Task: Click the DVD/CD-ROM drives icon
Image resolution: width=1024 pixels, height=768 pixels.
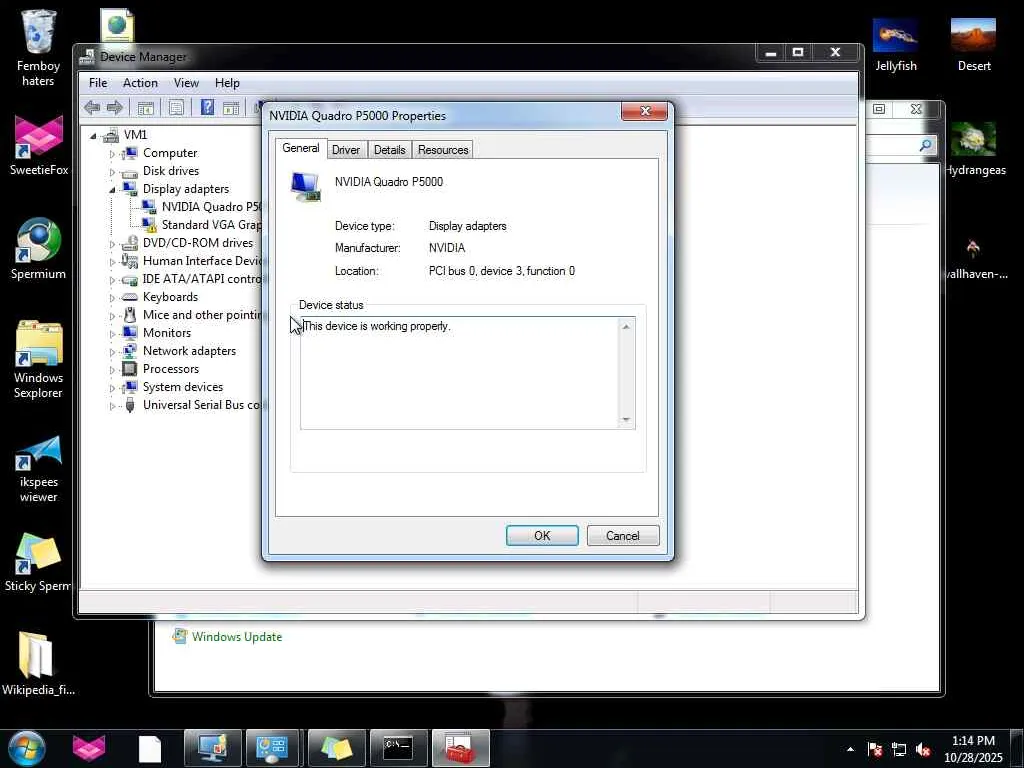Action: click(x=130, y=243)
